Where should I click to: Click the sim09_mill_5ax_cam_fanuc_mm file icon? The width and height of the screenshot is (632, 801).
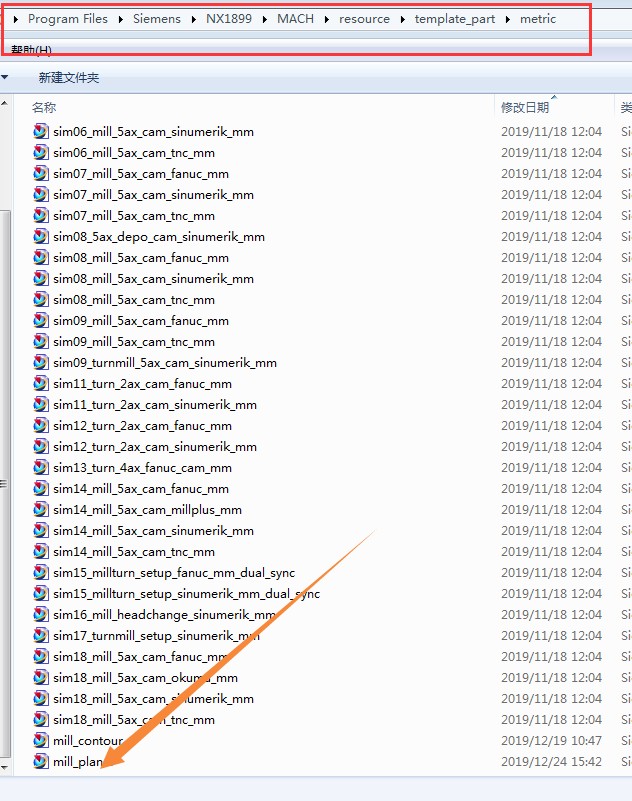point(41,320)
